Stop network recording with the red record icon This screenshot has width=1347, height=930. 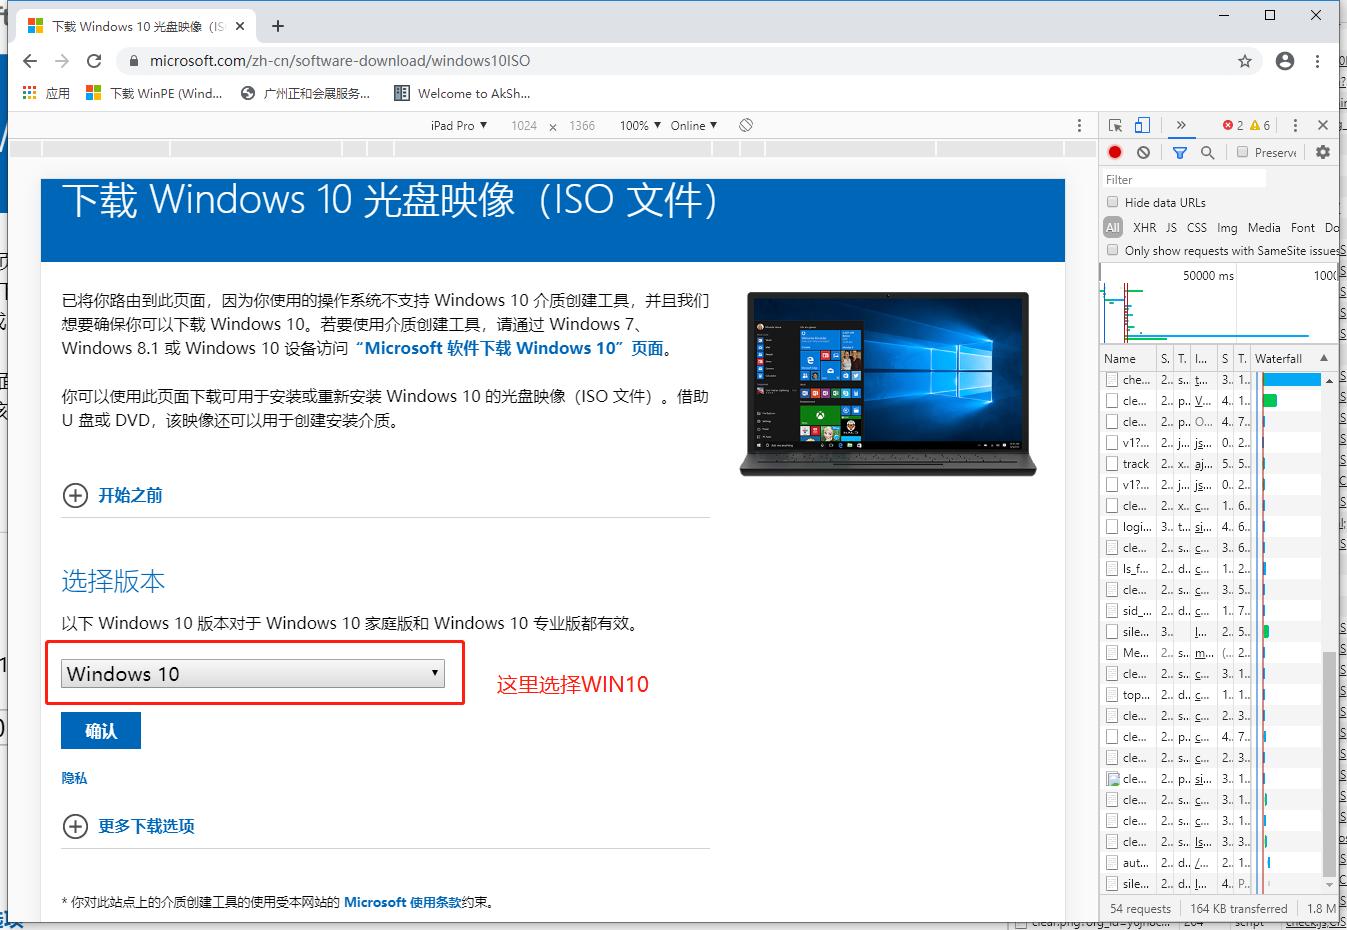(x=1115, y=152)
